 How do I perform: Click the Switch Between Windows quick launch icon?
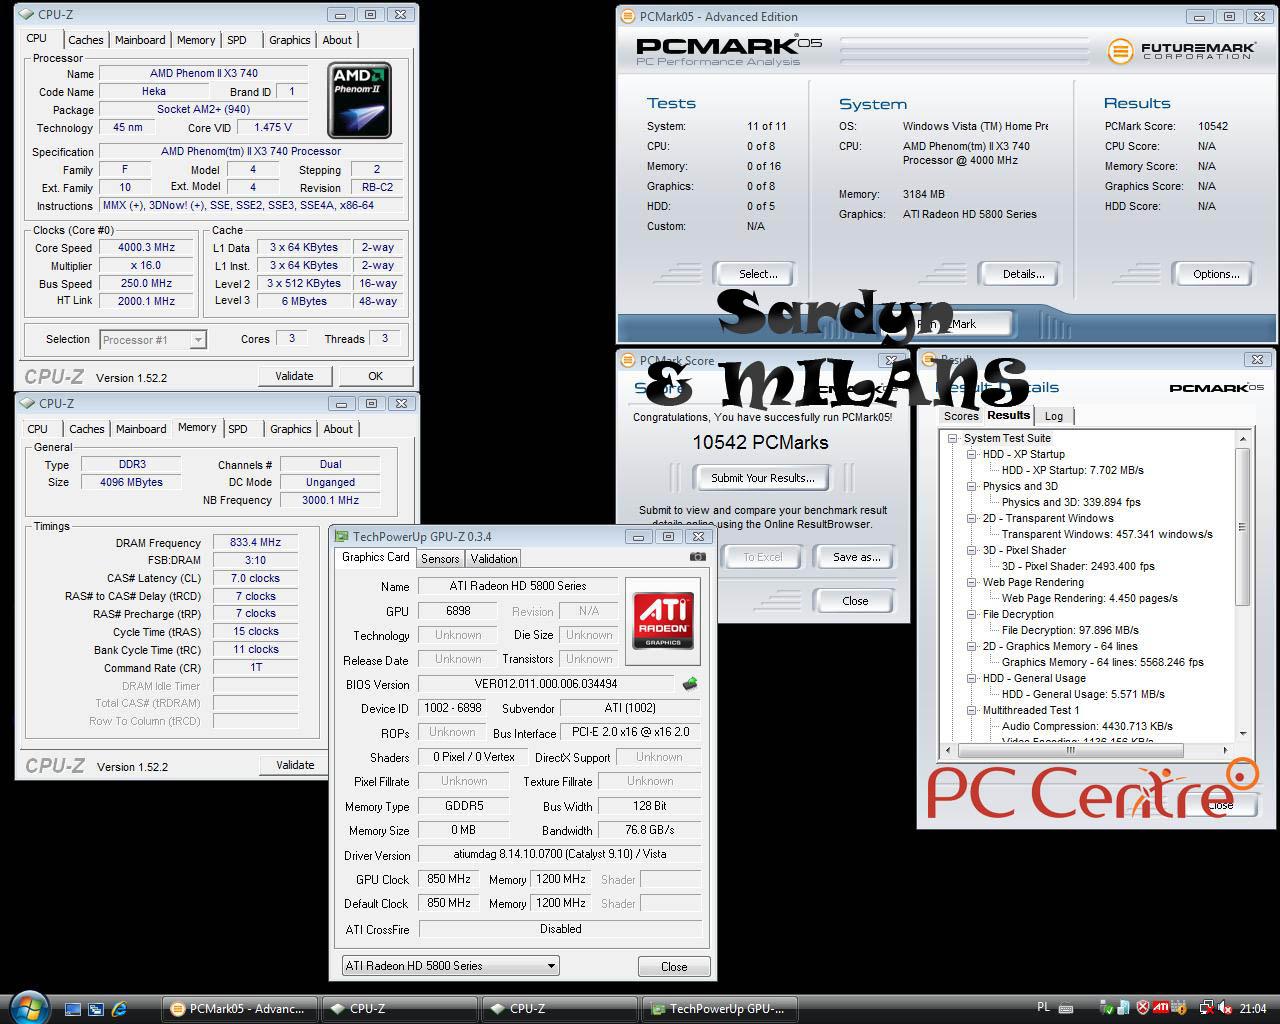pyautogui.click(x=96, y=1009)
